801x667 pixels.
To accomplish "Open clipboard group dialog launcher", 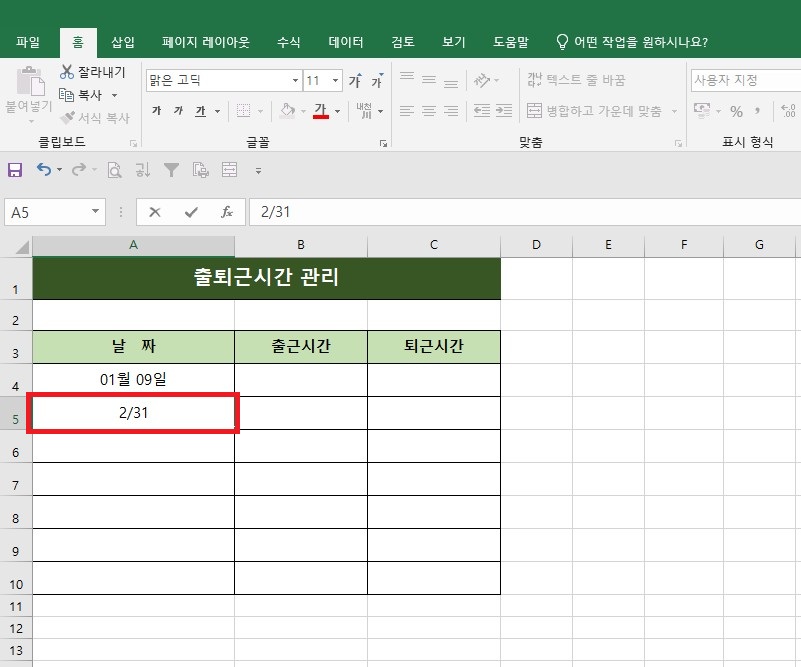I will point(134,144).
